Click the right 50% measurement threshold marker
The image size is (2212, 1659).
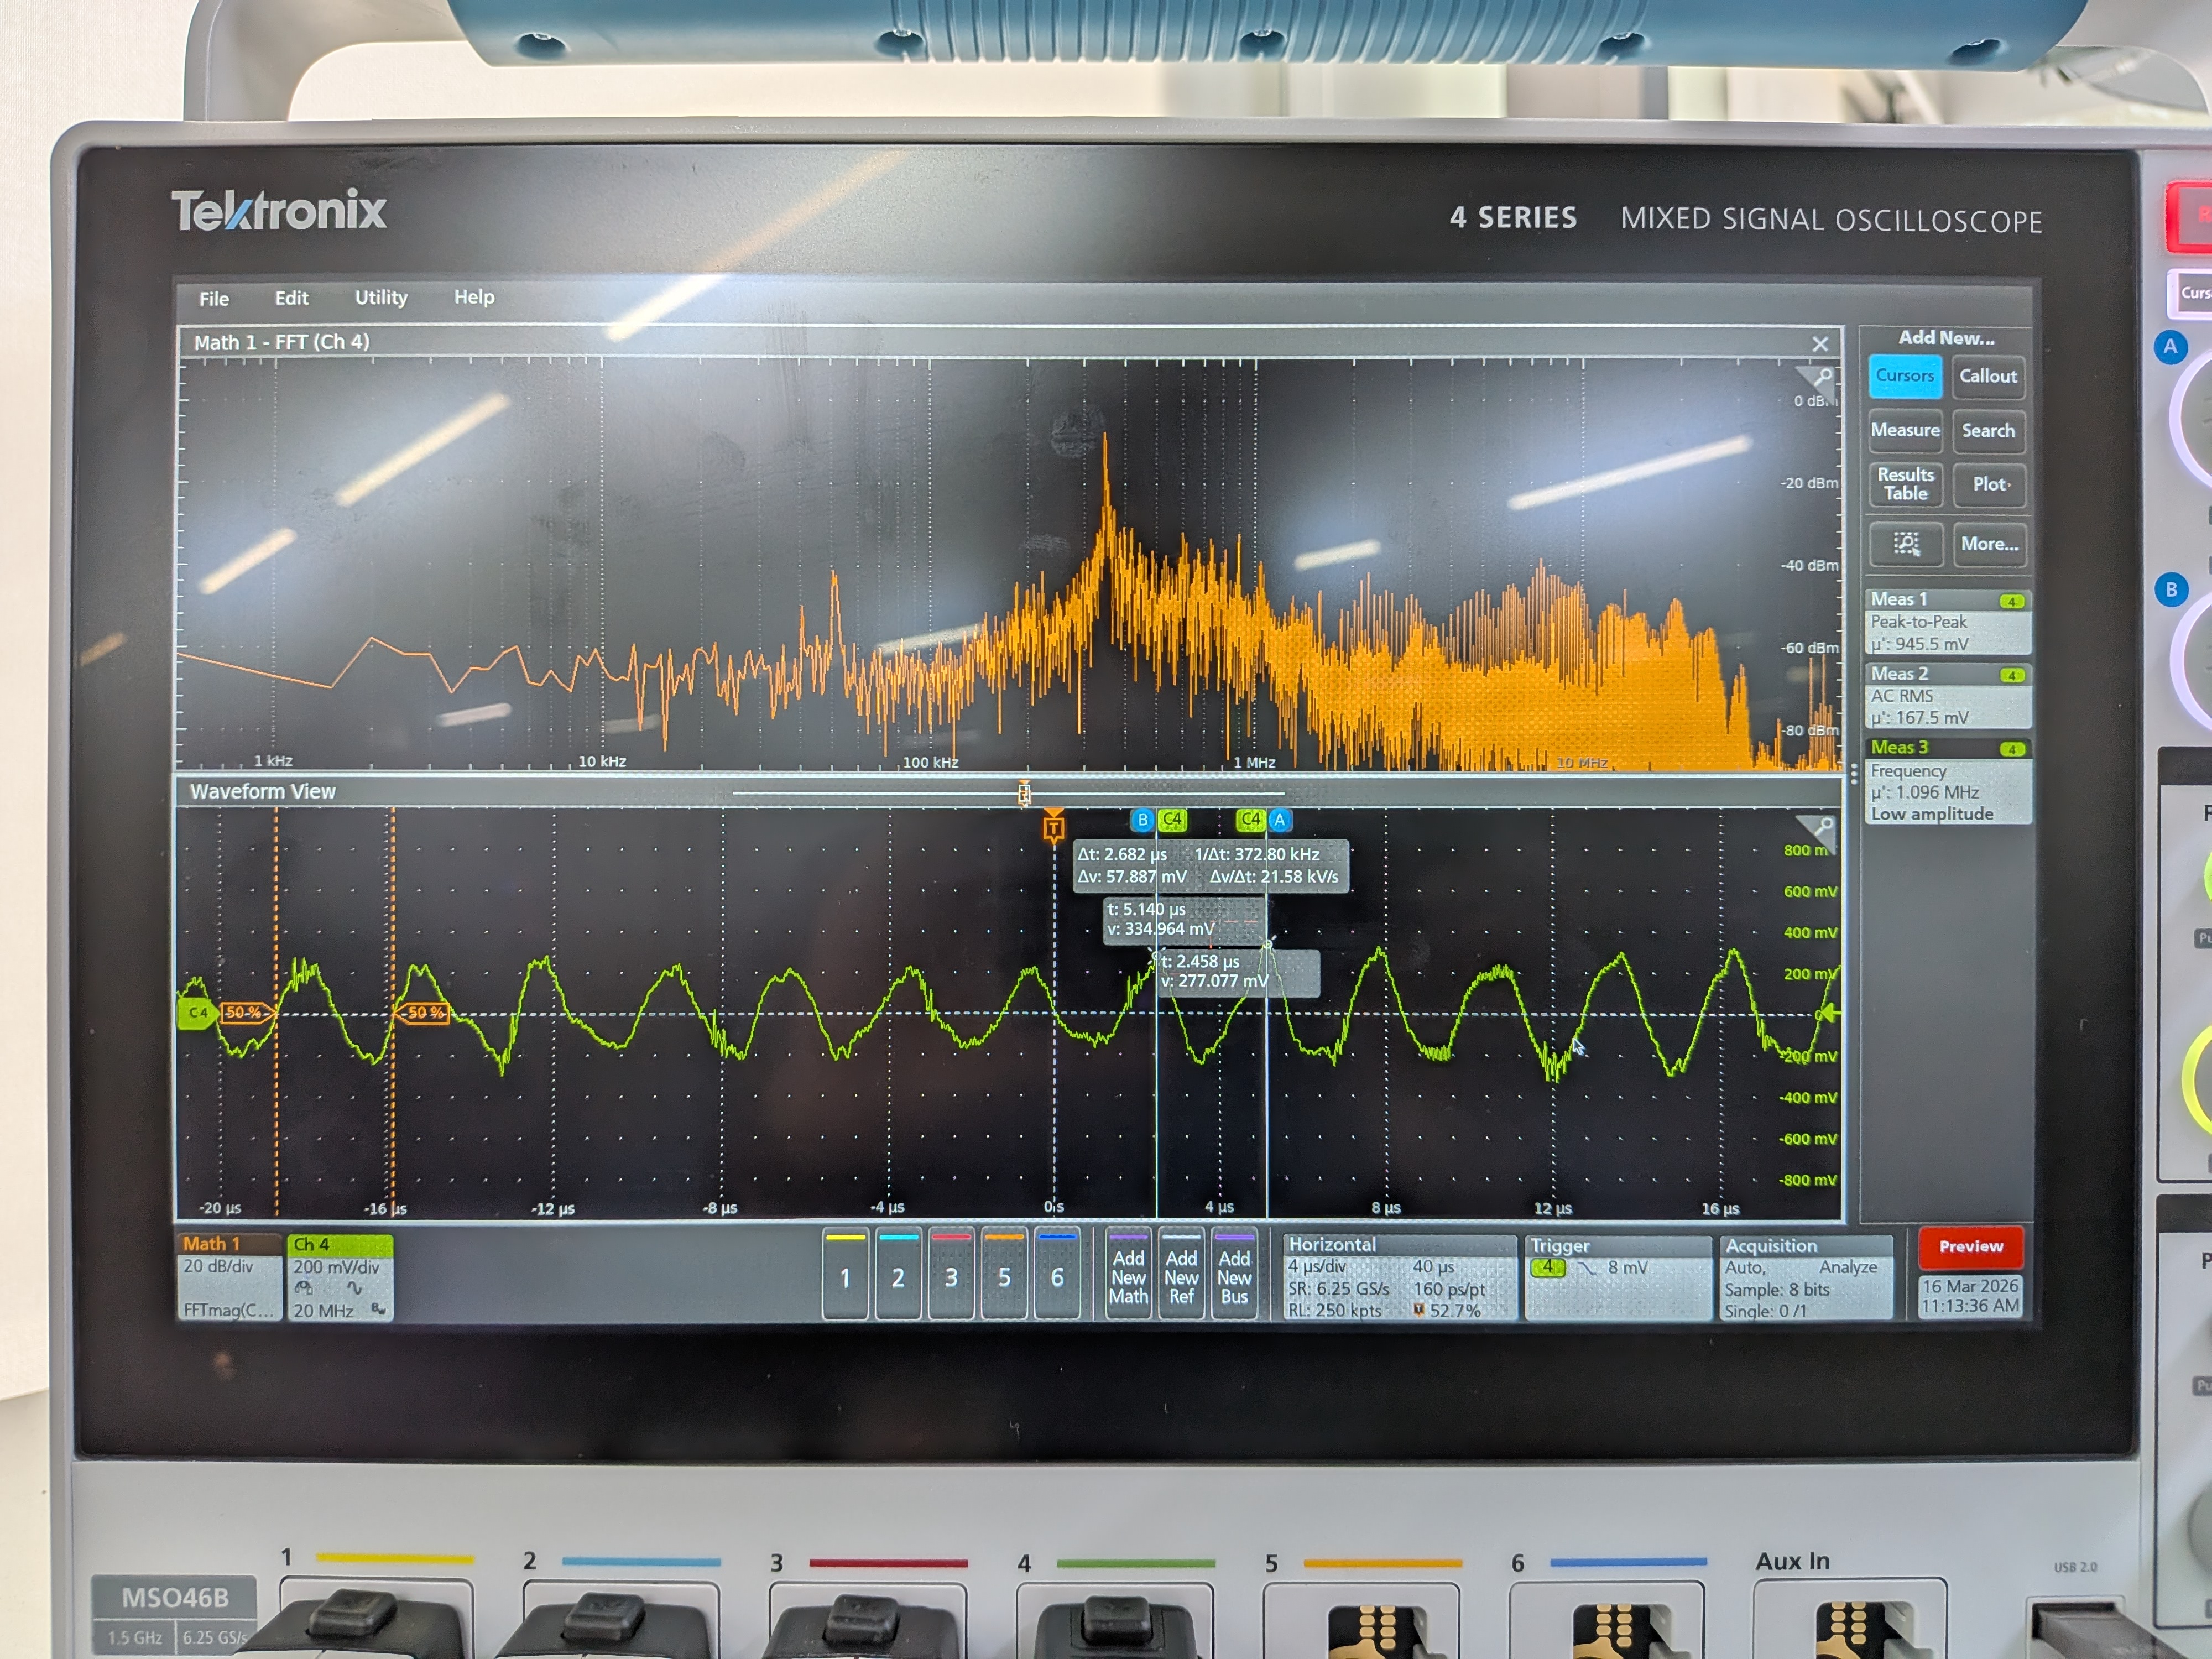pos(424,1013)
